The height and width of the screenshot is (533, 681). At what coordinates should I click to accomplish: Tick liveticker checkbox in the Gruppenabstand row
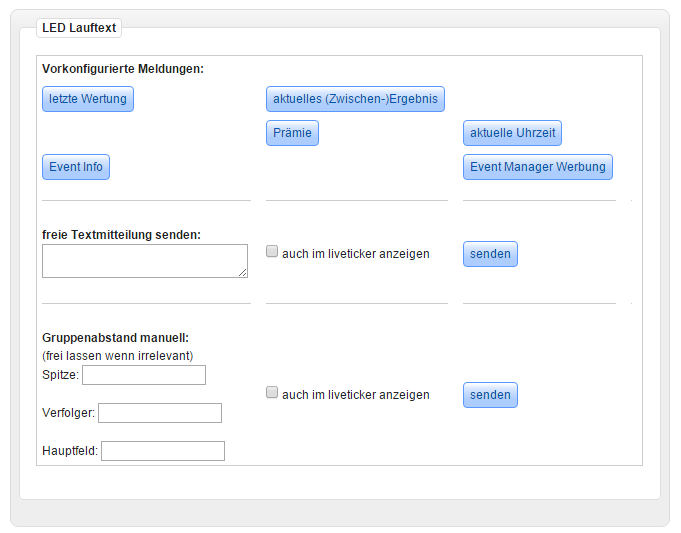click(x=272, y=394)
